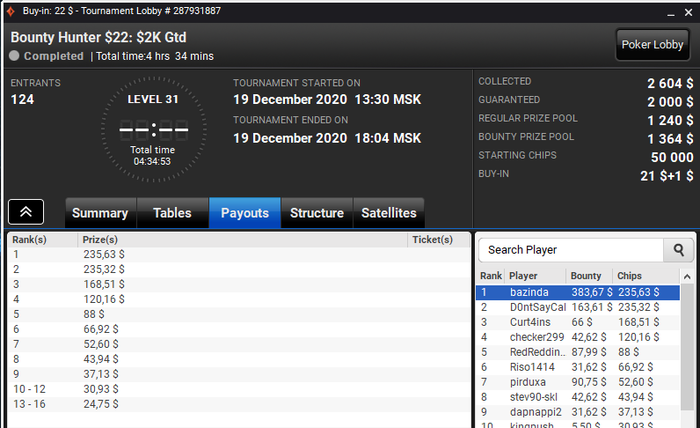The image size is (700, 428).
Task: View the Satellites tab
Action: pyautogui.click(x=389, y=213)
